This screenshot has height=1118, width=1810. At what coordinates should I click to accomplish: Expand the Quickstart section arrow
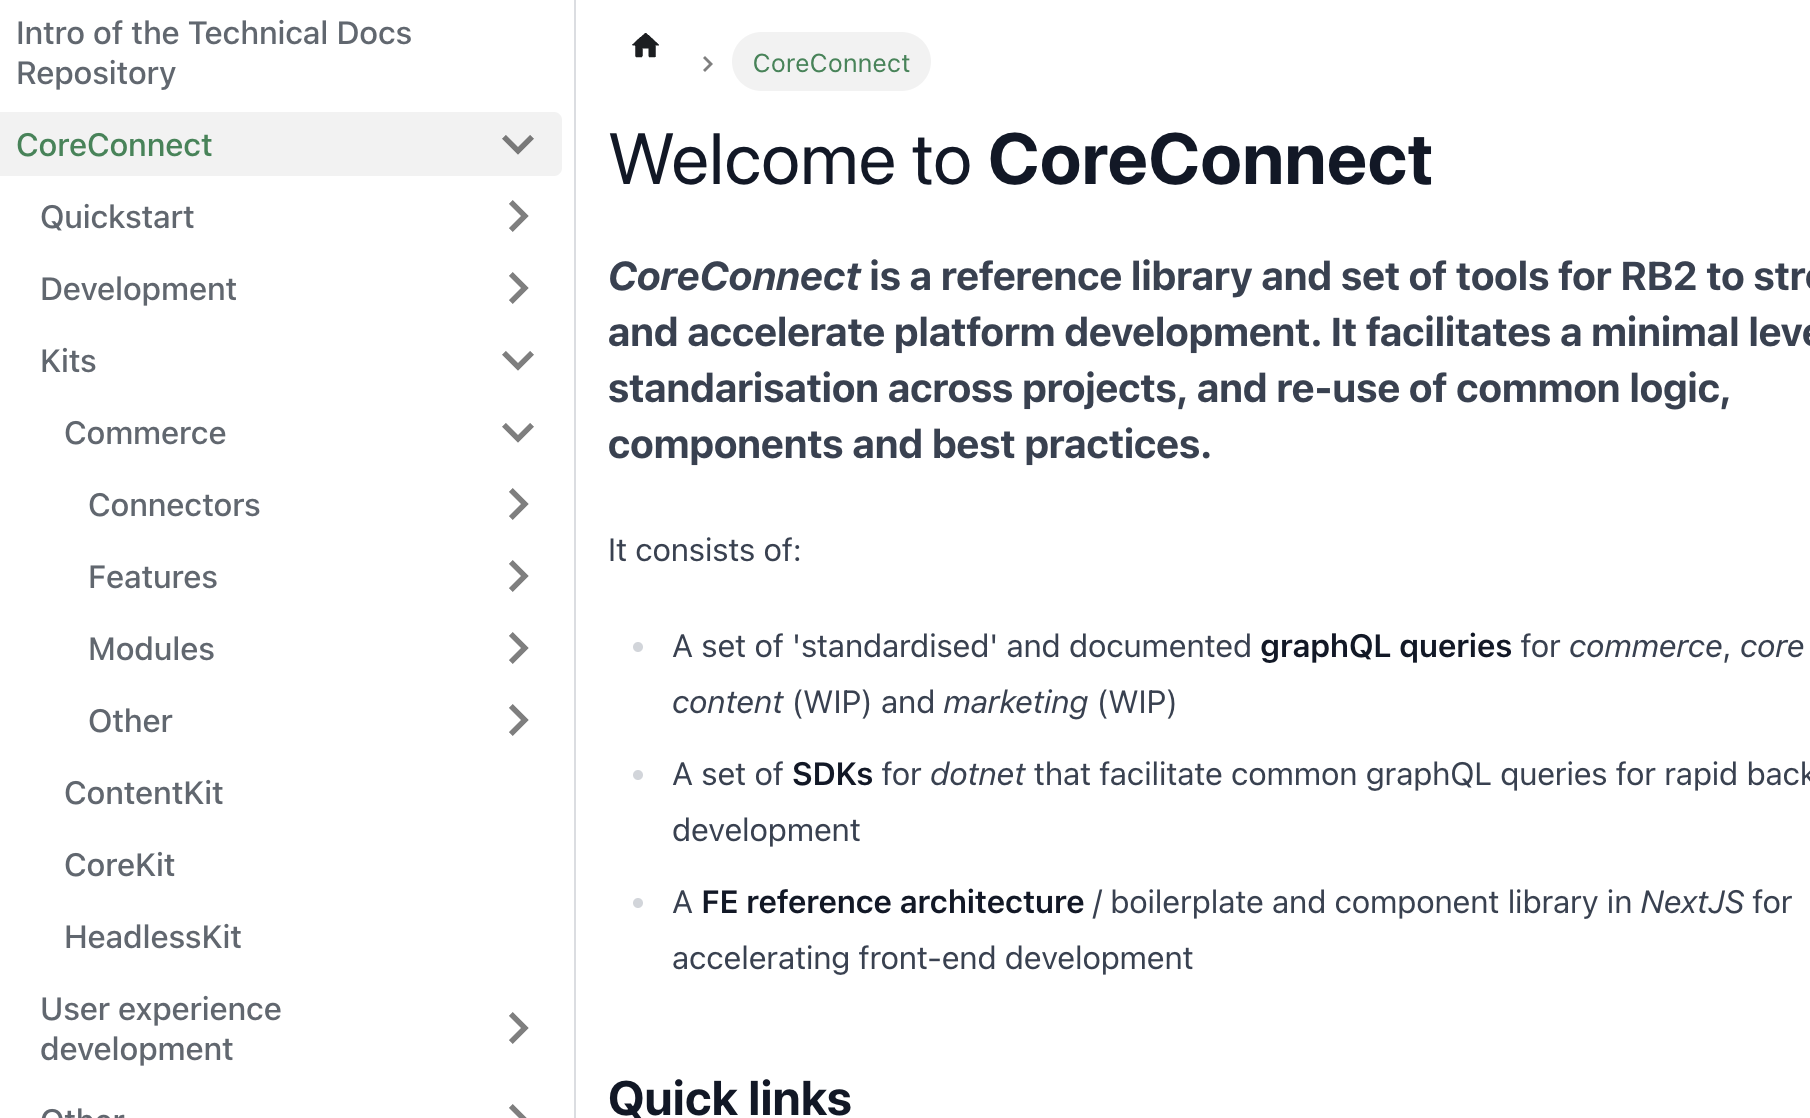click(x=517, y=217)
